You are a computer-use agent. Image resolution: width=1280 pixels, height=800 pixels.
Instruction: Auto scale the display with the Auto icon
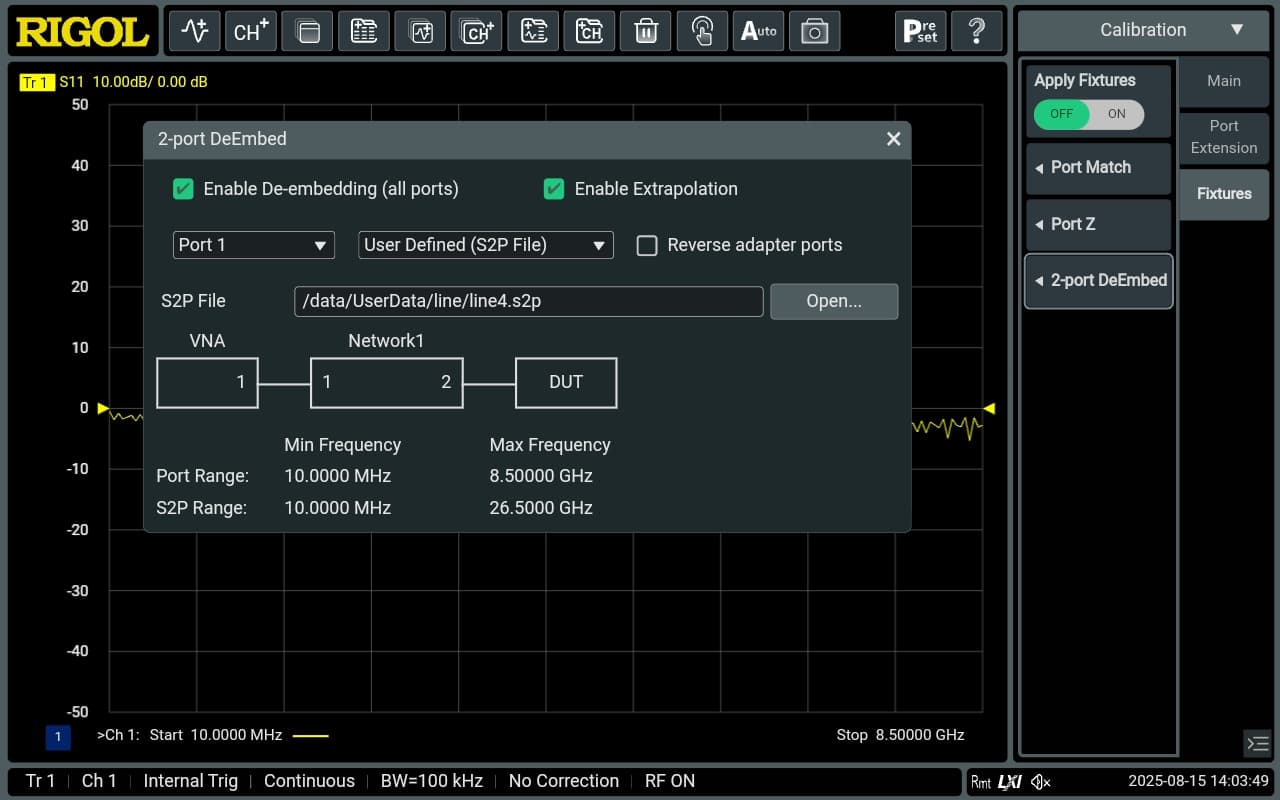[x=758, y=31]
